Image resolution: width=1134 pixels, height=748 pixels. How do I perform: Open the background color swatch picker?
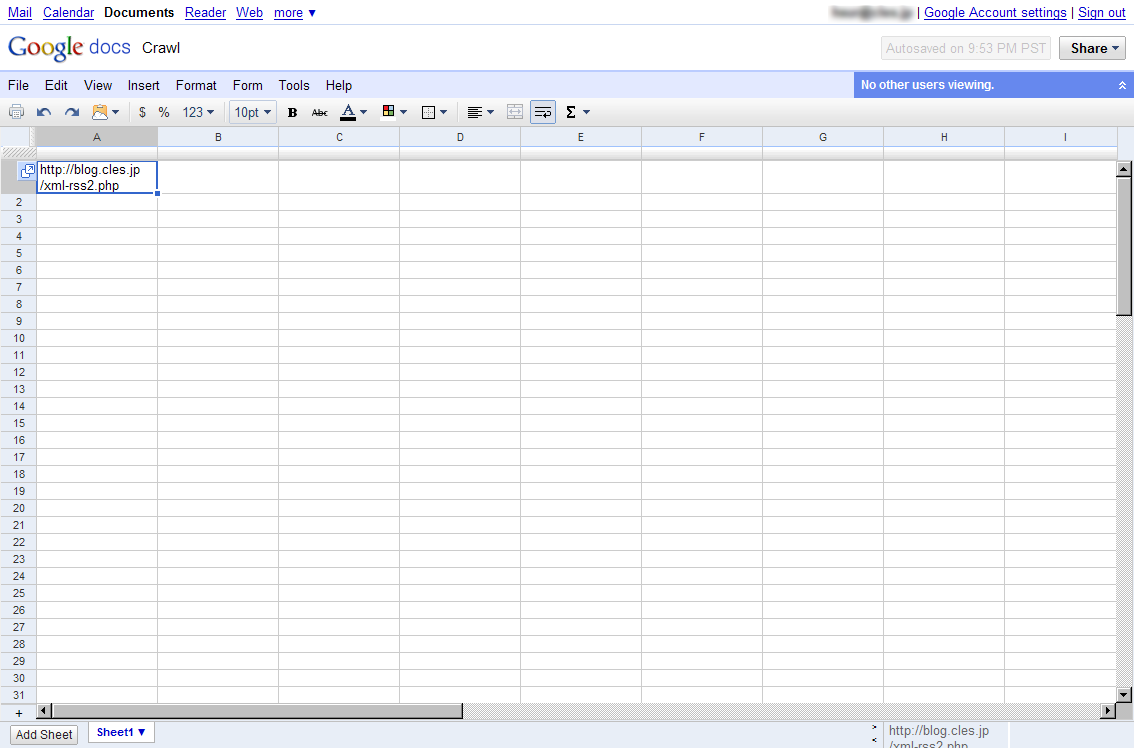tap(394, 112)
